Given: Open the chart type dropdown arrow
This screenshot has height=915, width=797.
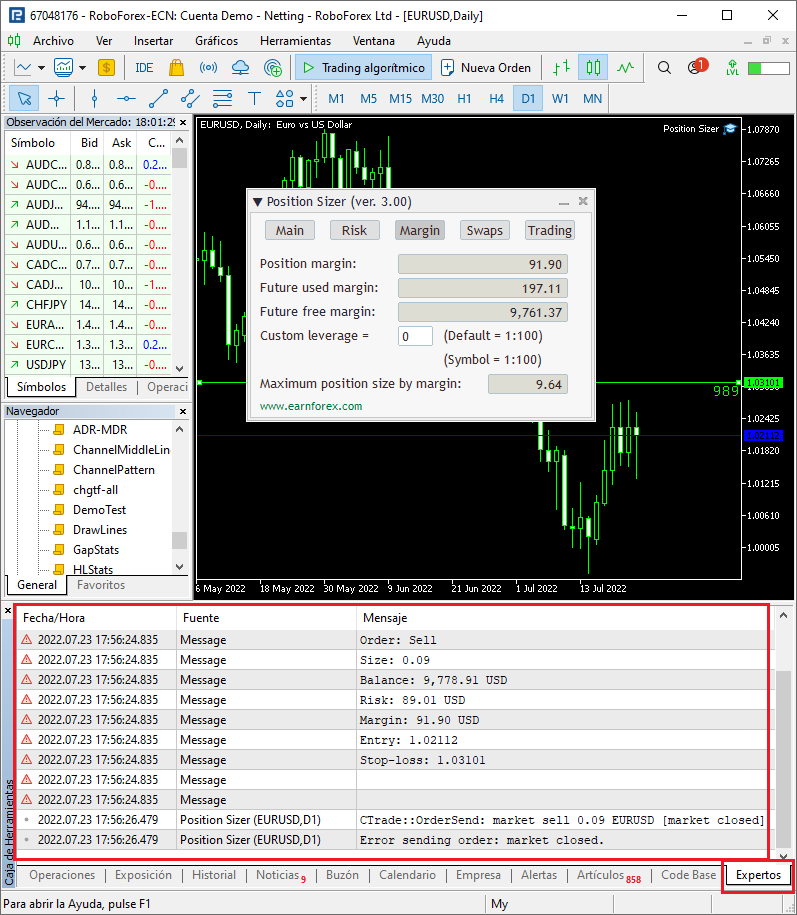Looking at the screenshot, I should pos(42,68).
